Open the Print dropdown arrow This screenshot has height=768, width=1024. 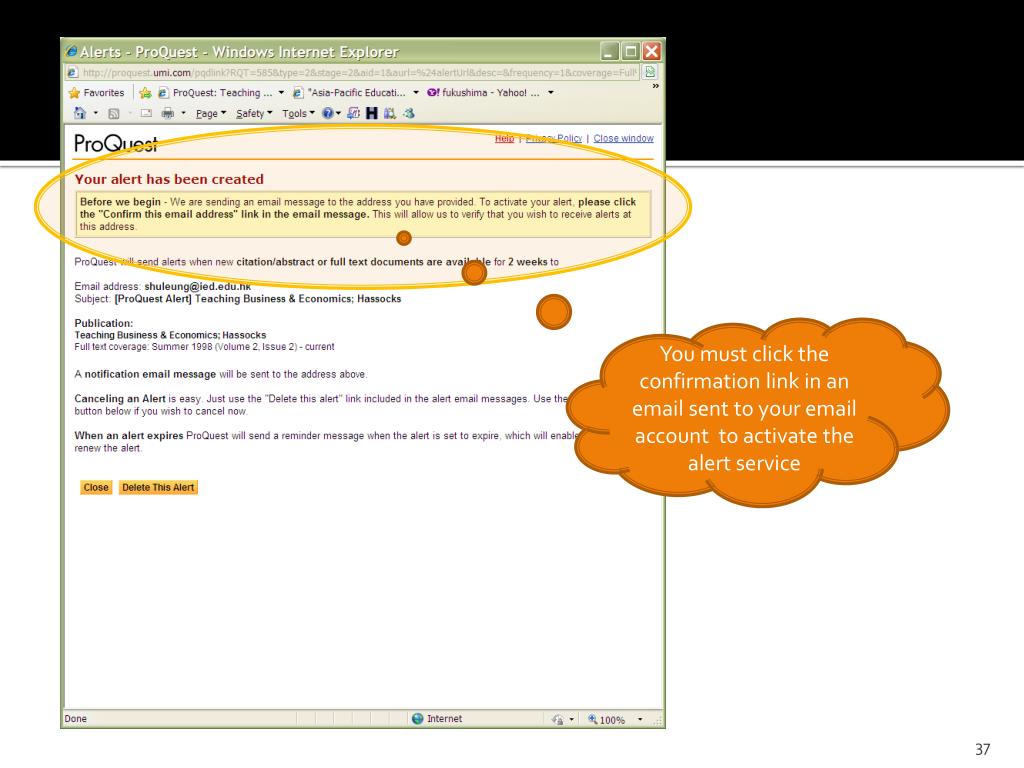(184, 113)
